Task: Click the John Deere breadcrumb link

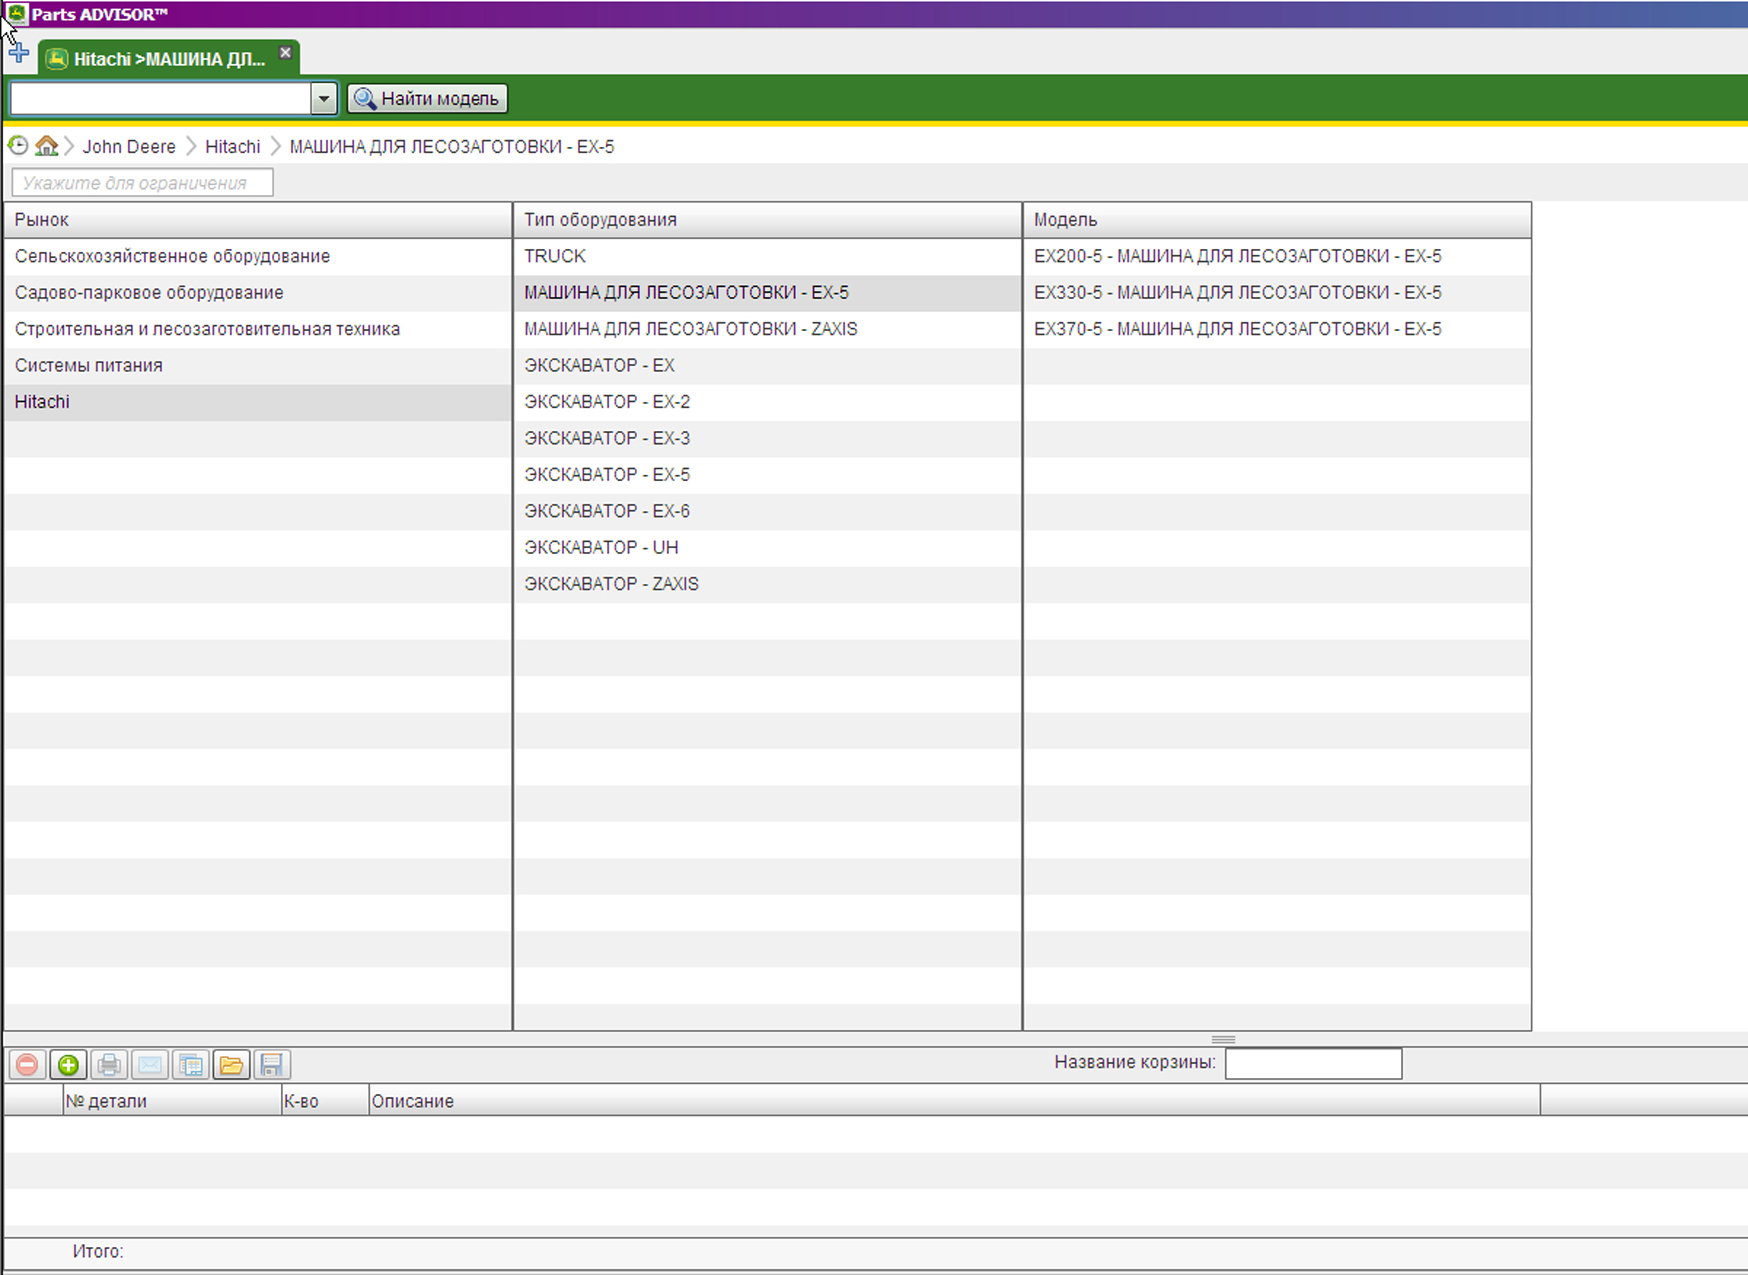Action: coord(129,147)
